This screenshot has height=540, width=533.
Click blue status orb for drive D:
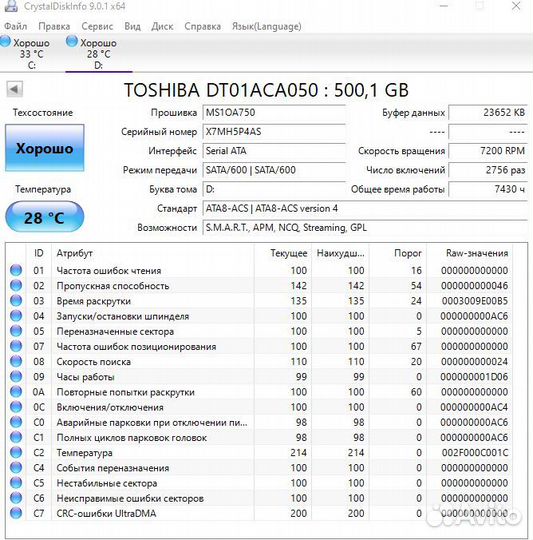pos(72,41)
